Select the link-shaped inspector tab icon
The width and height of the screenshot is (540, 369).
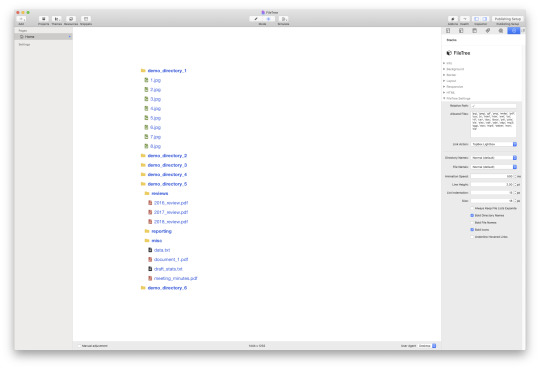coord(488,31)
